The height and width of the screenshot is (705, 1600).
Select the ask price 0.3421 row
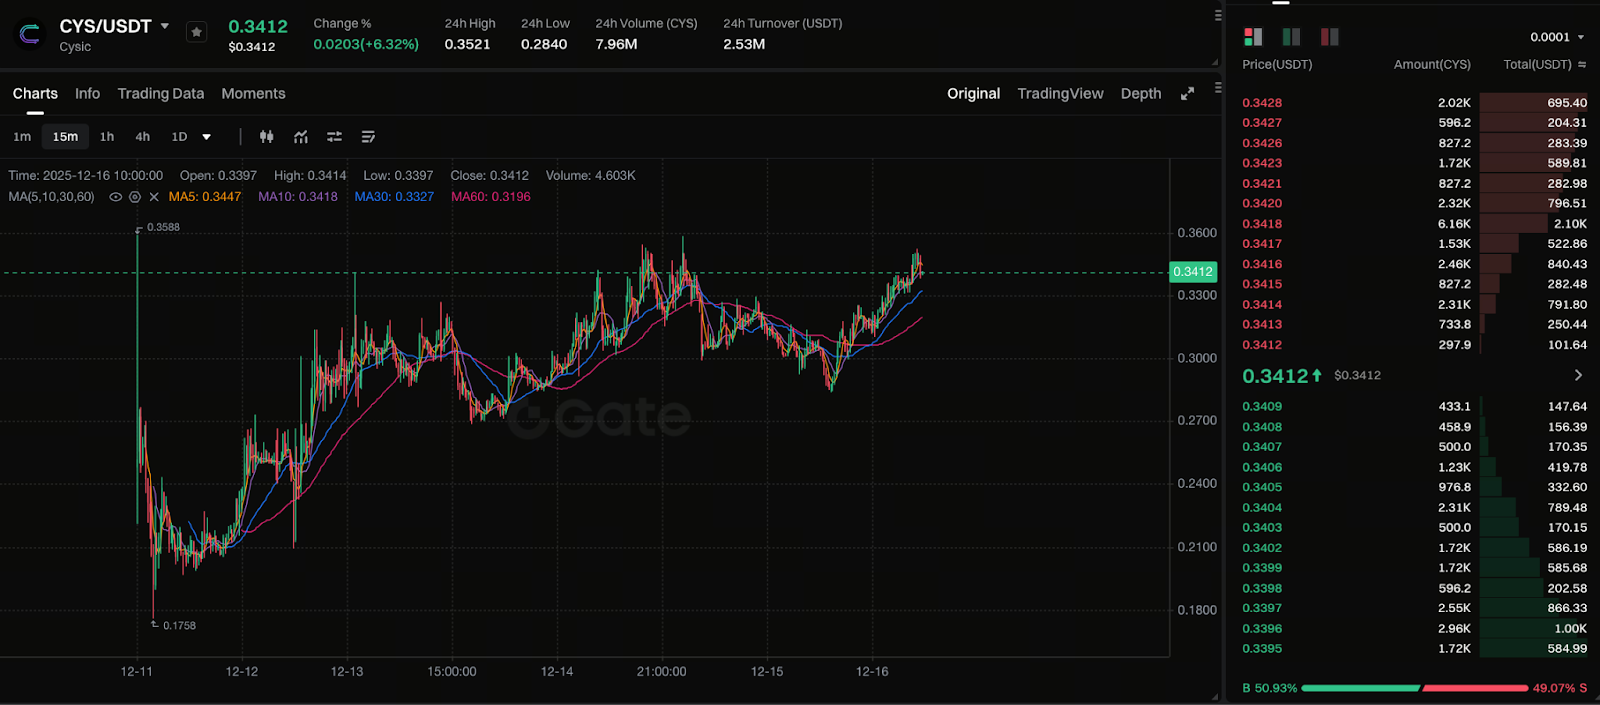1414,184
